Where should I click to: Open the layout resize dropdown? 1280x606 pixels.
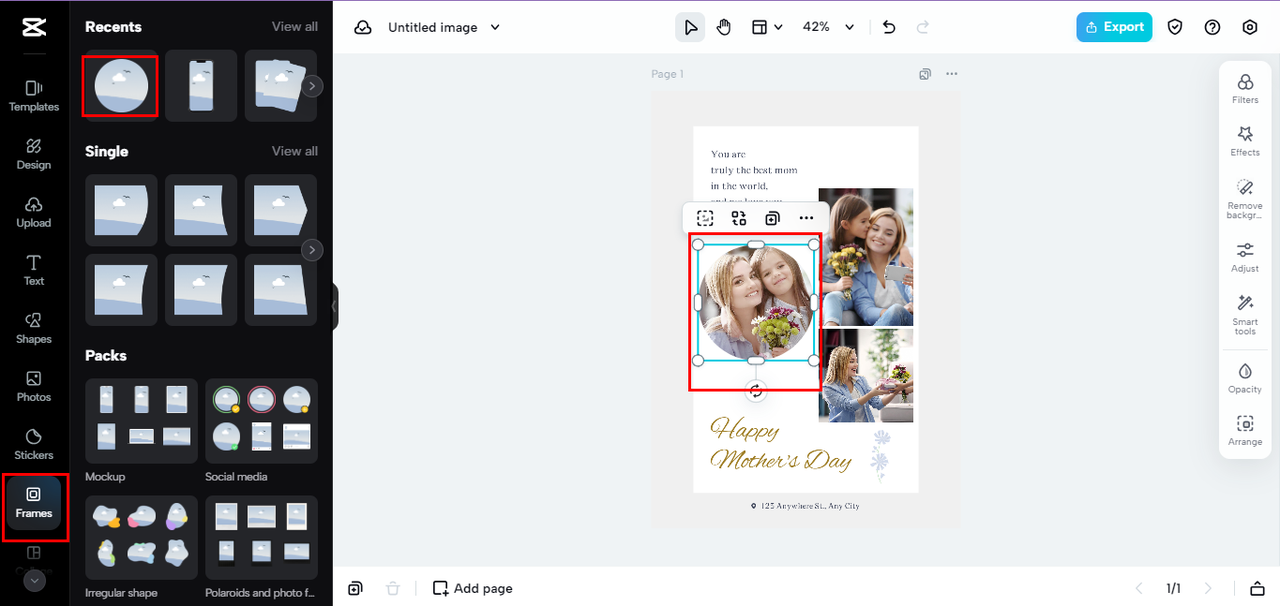tap(767, 27)
